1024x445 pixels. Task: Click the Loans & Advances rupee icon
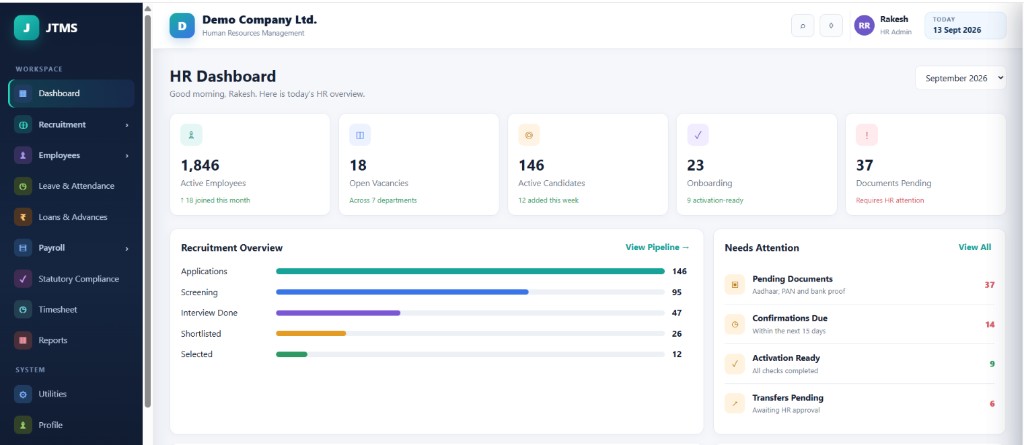(x=23, y=218)
